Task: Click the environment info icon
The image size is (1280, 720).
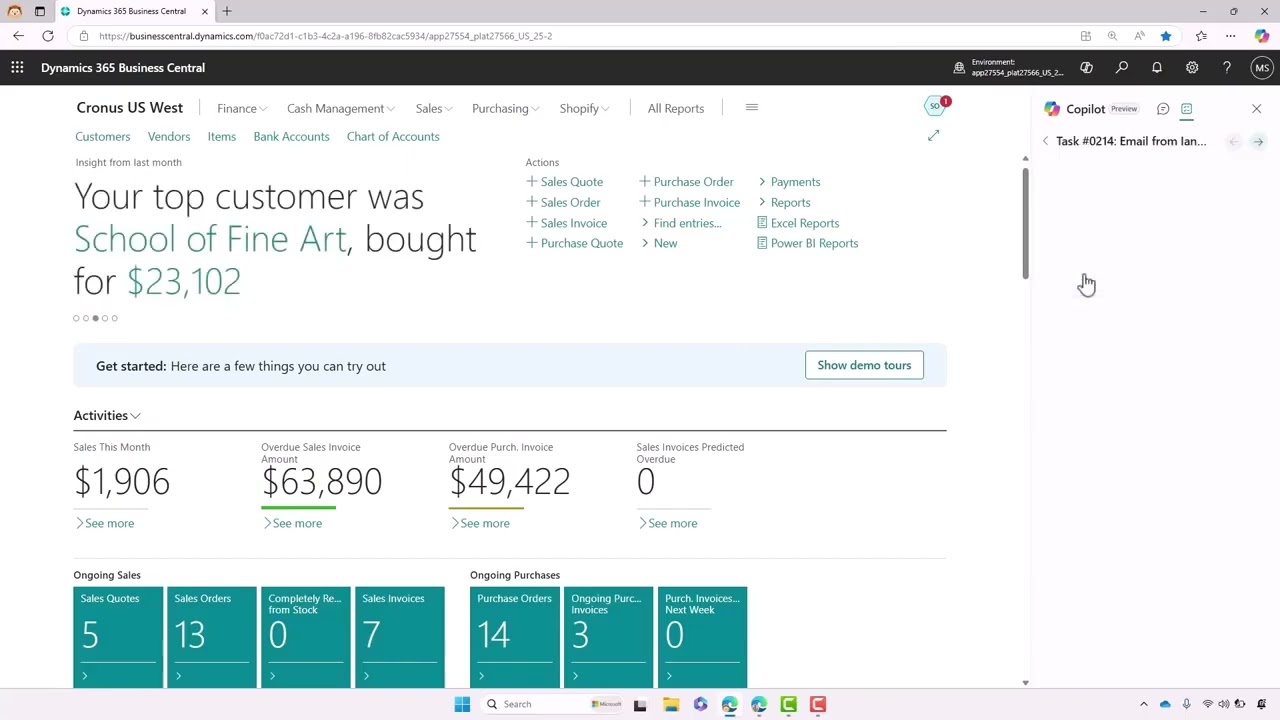Action: tap(959, 68)
